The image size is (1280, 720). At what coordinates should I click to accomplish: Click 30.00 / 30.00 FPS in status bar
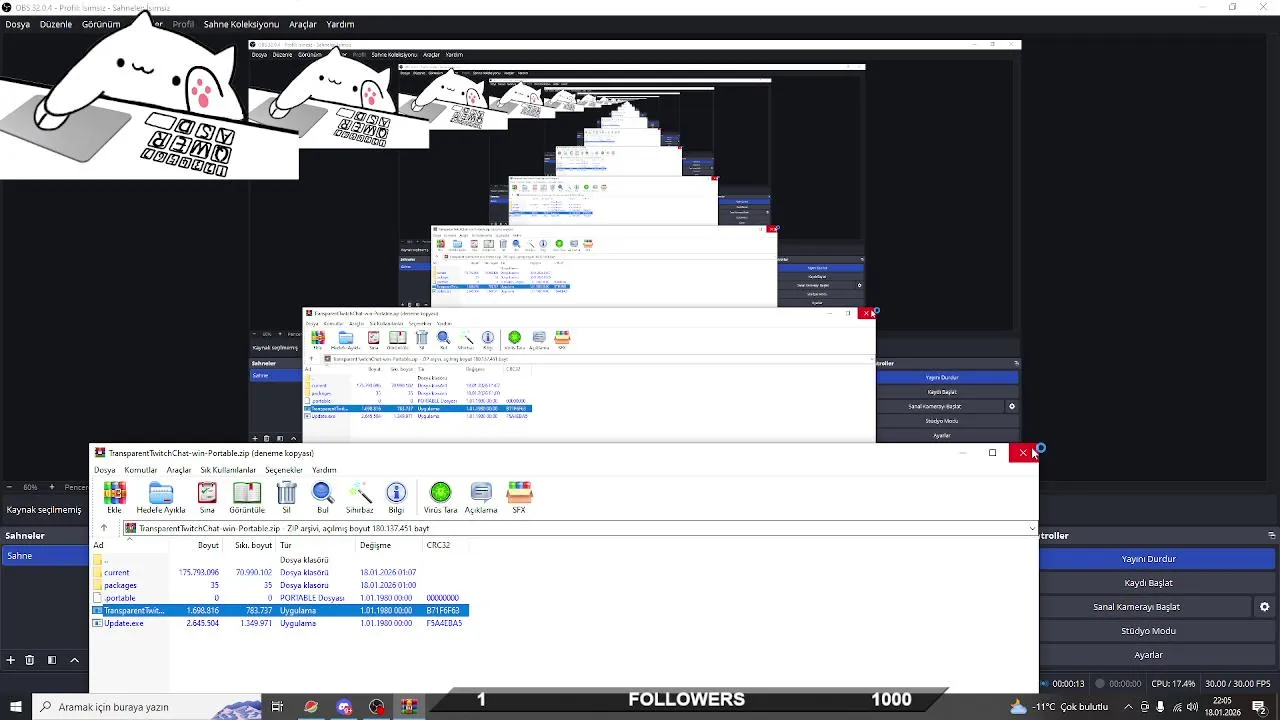coord(1240,684)
